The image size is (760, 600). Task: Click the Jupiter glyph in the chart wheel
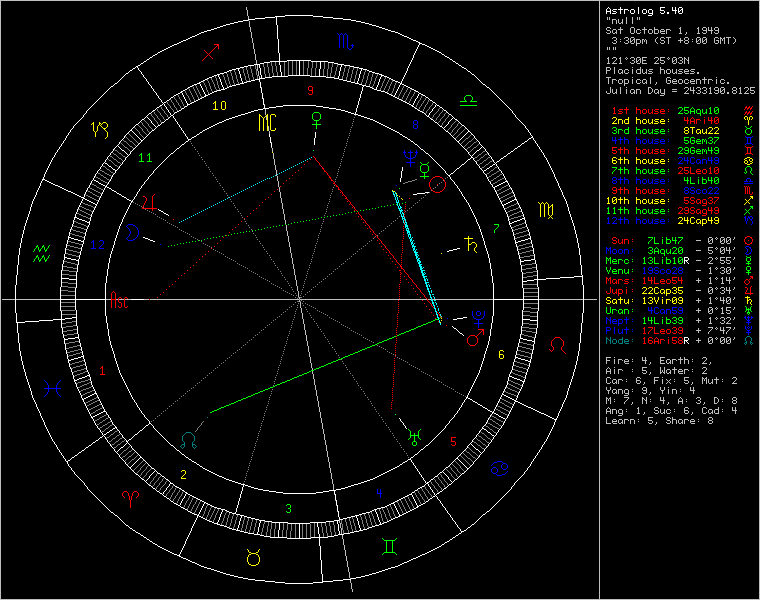[x=150, y=203]
